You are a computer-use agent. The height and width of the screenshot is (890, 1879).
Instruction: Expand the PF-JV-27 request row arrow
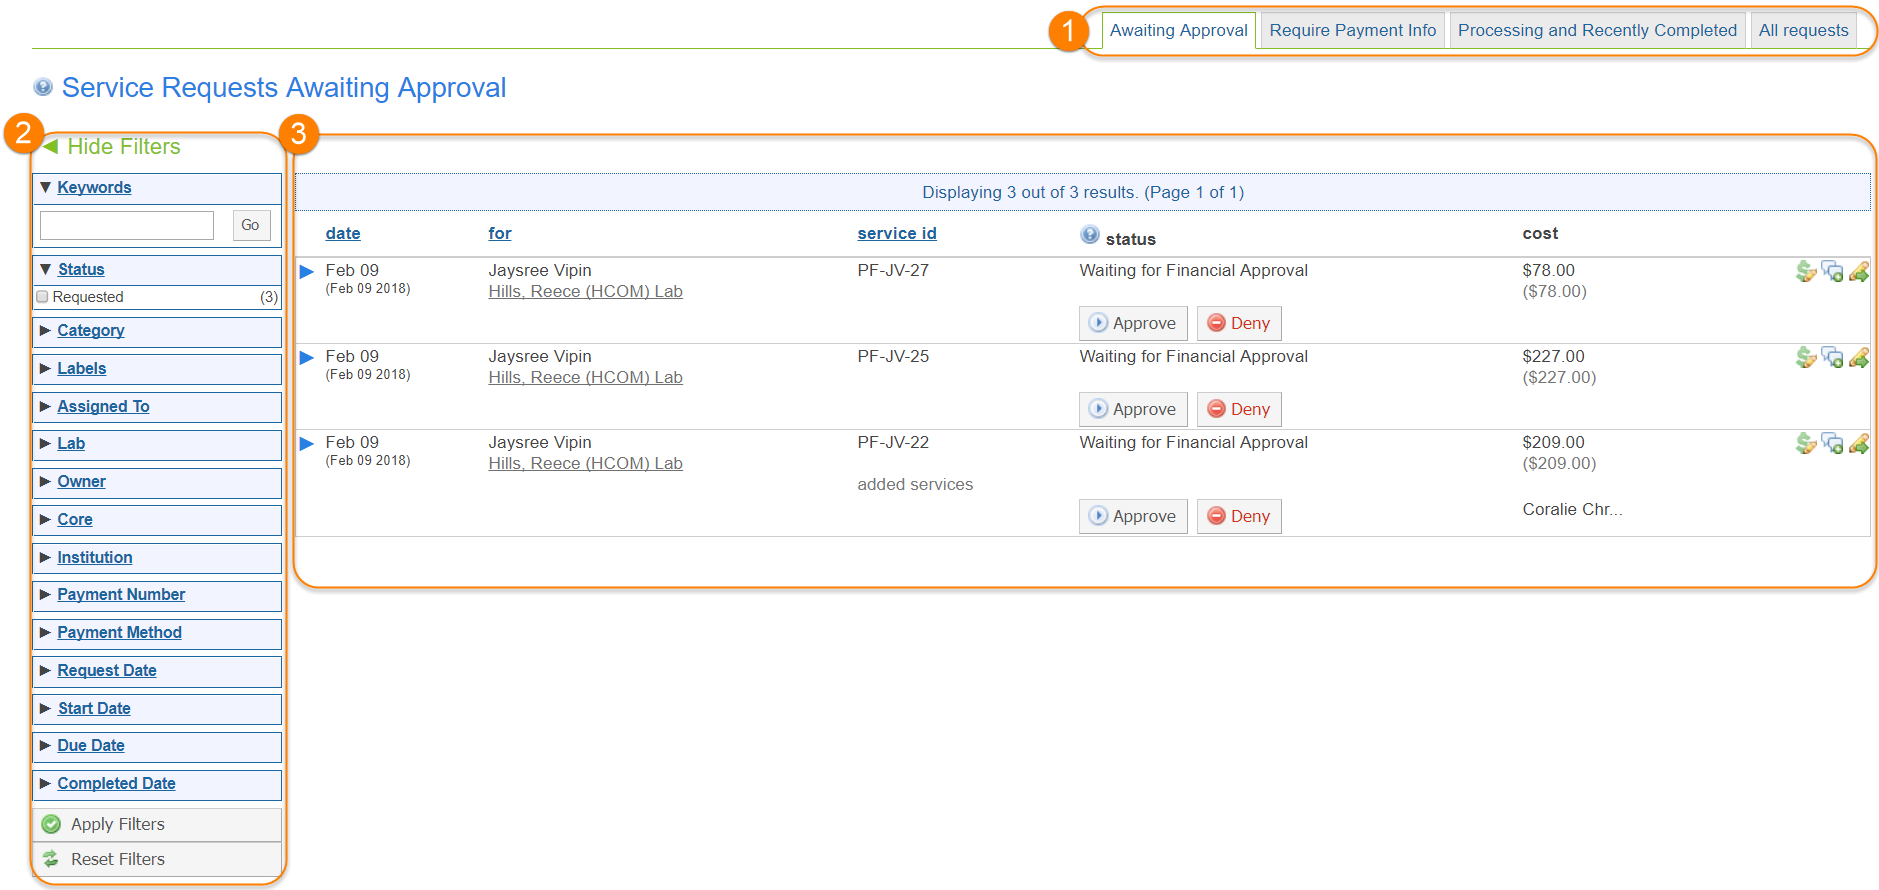point(307,272)
